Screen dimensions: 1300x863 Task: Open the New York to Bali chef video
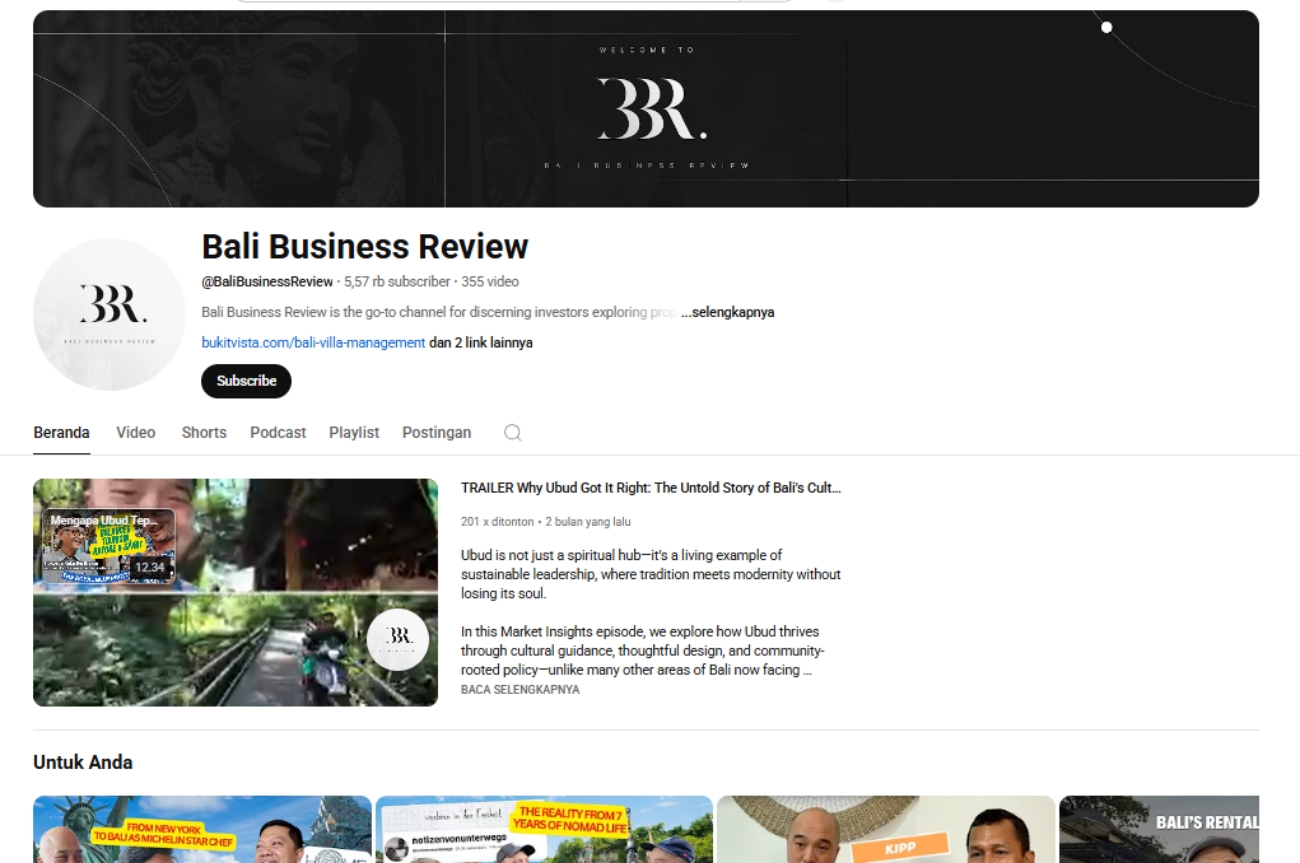[202, 829]
